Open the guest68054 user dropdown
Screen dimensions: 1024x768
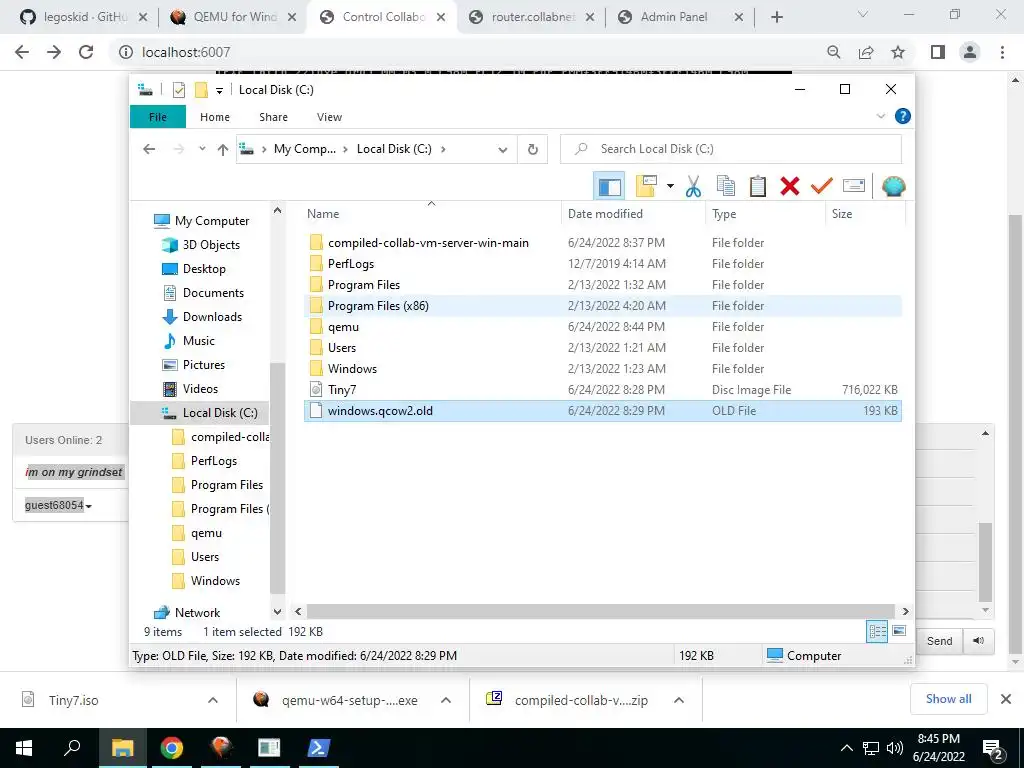coord(58,505)
